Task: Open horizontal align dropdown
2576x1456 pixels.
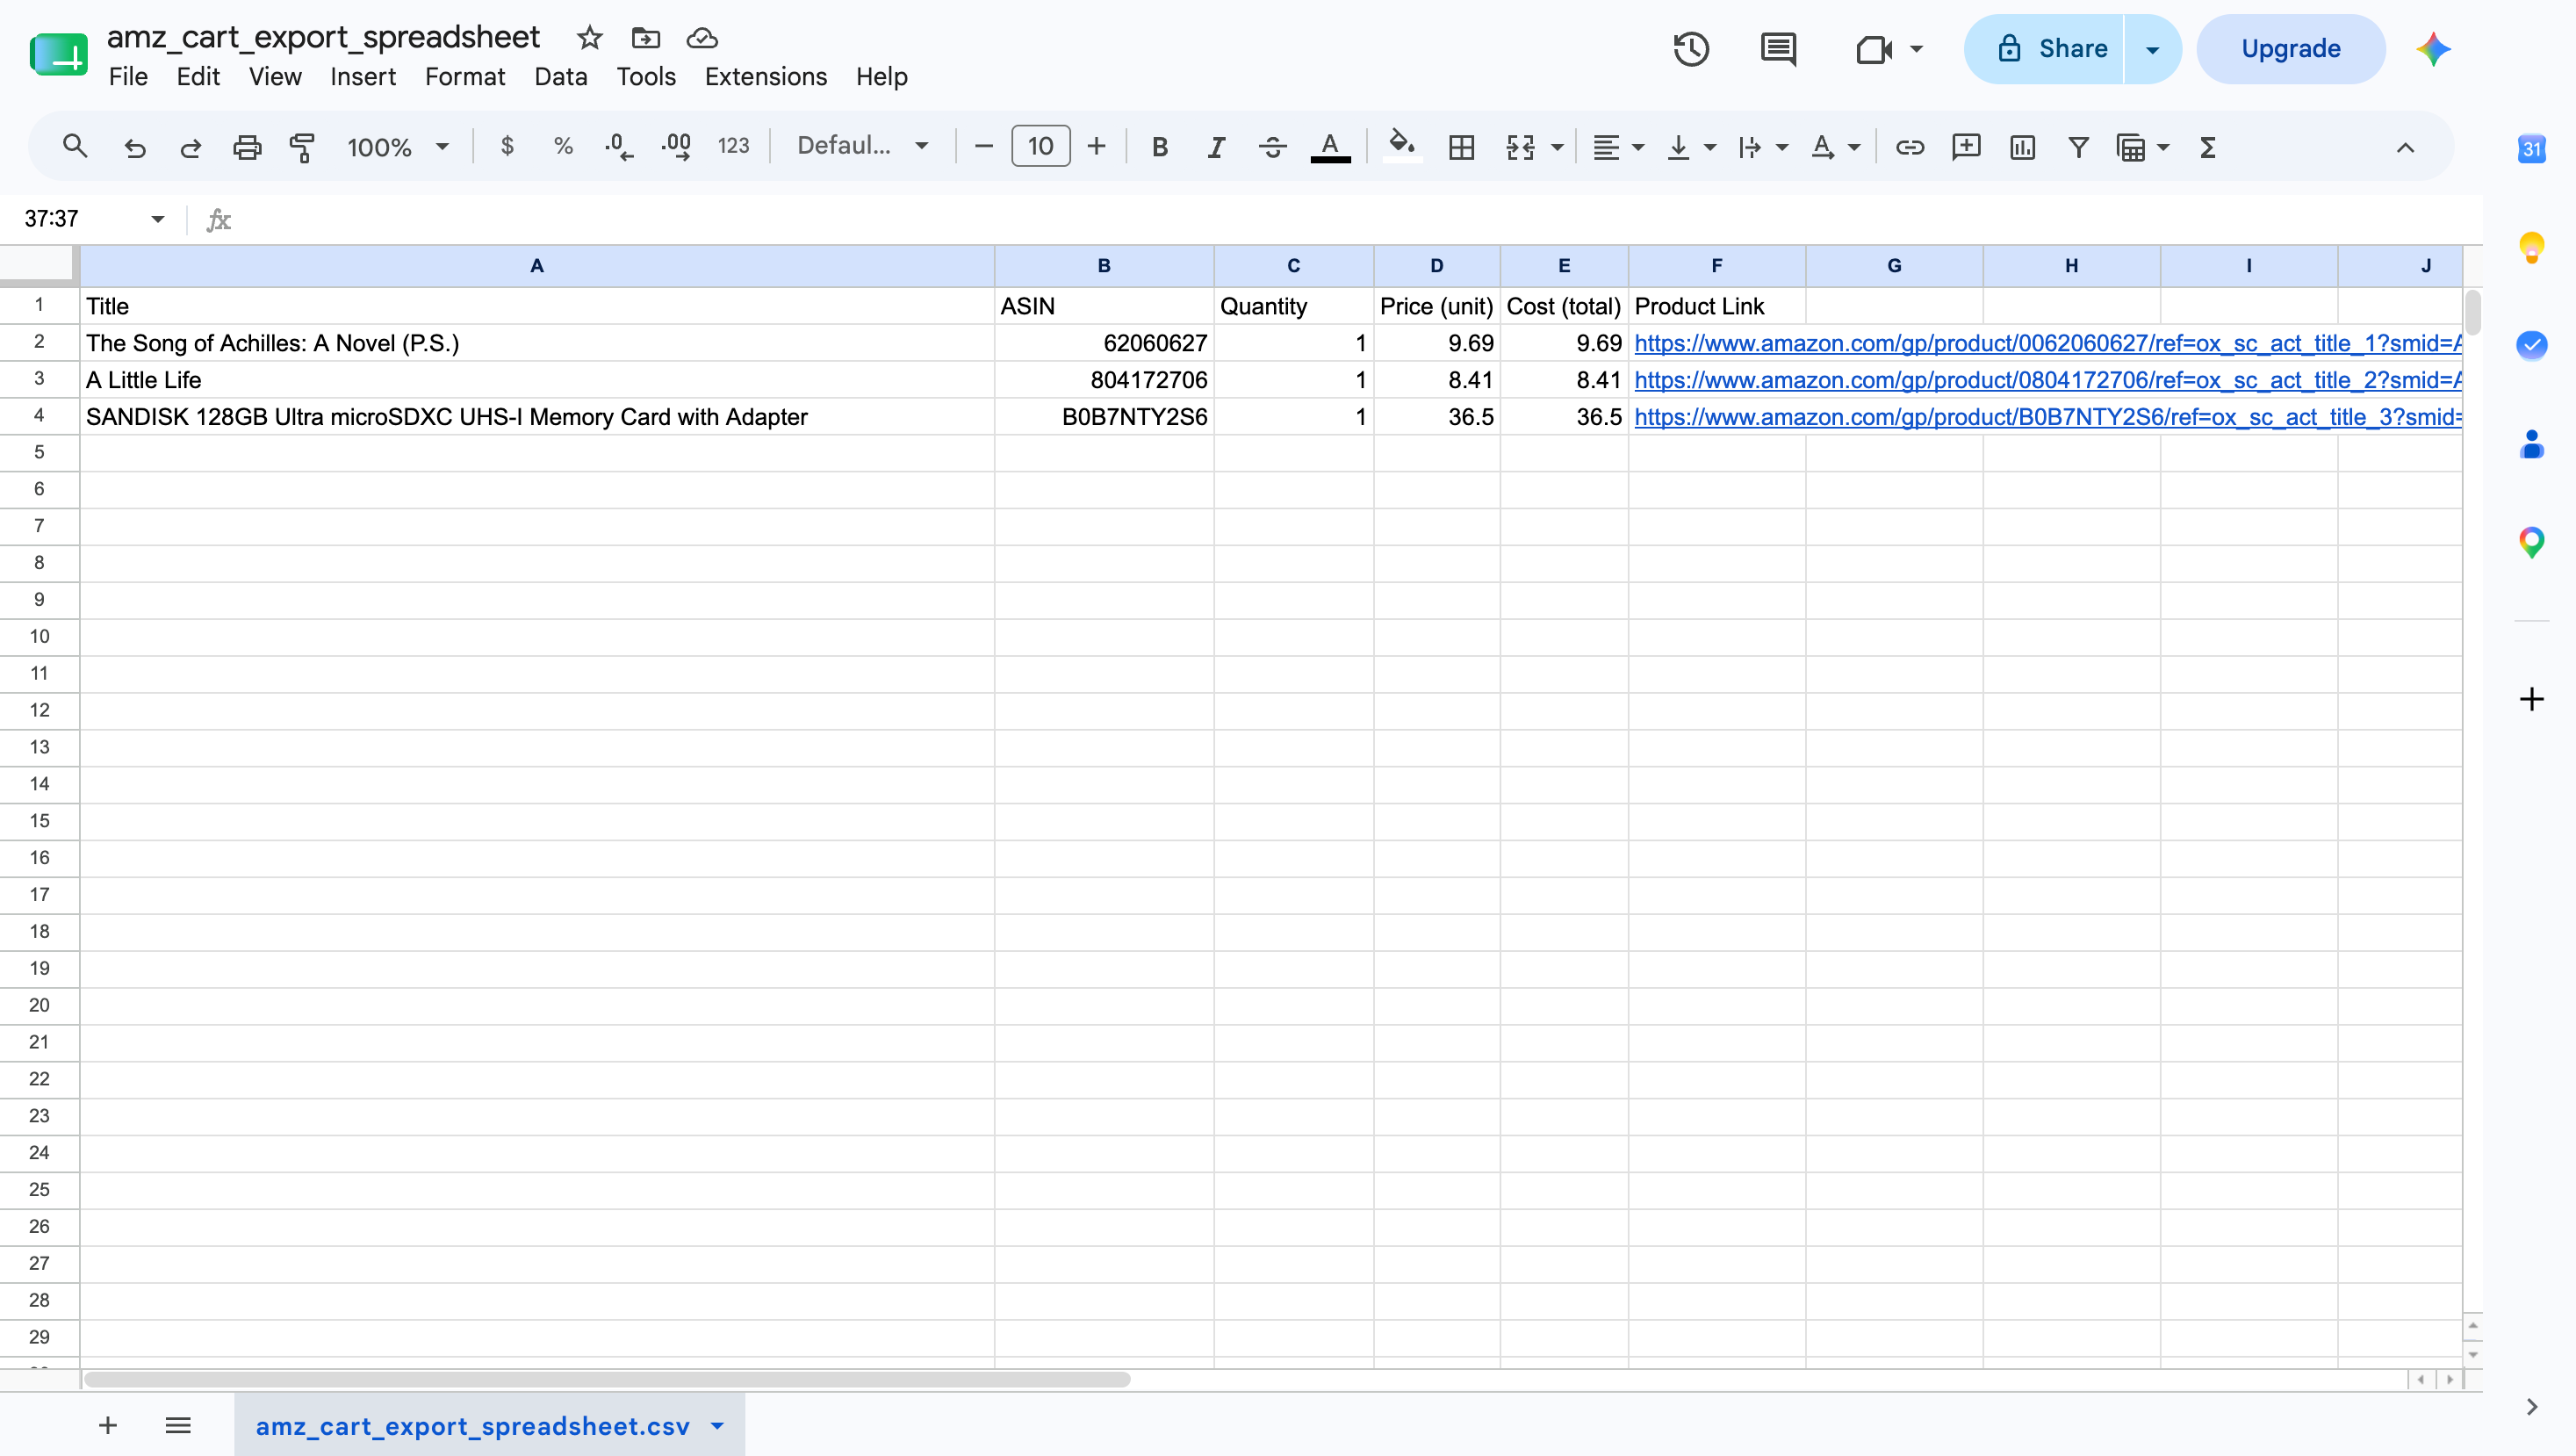Action: tap(1617, 147)
